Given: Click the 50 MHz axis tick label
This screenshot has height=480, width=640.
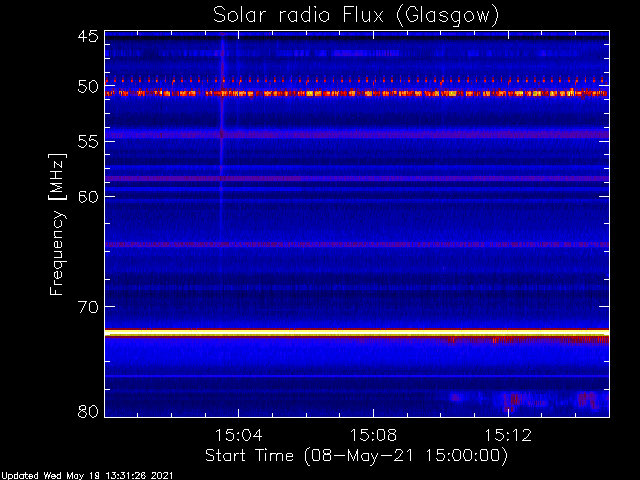Looking at the screenshot, I should click(x=88, y=87).
